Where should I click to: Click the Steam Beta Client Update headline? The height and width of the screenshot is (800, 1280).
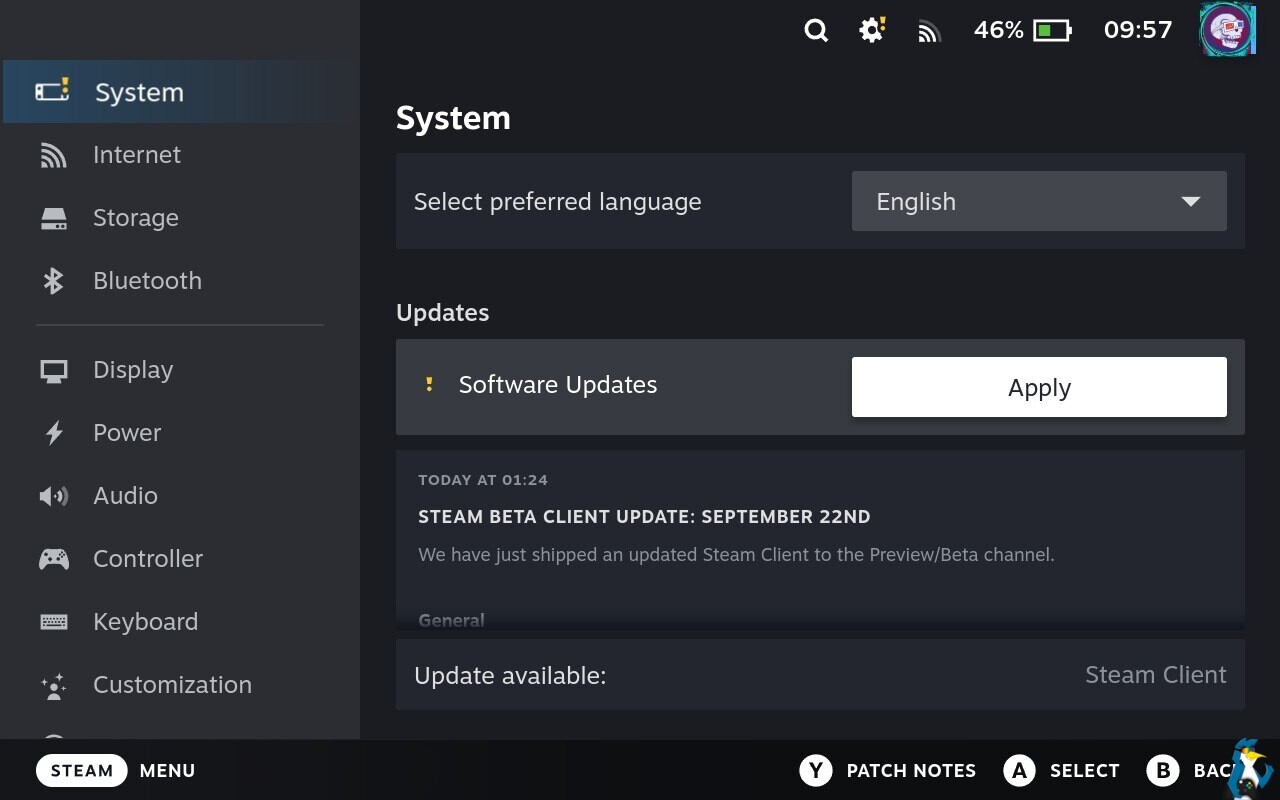644,517
